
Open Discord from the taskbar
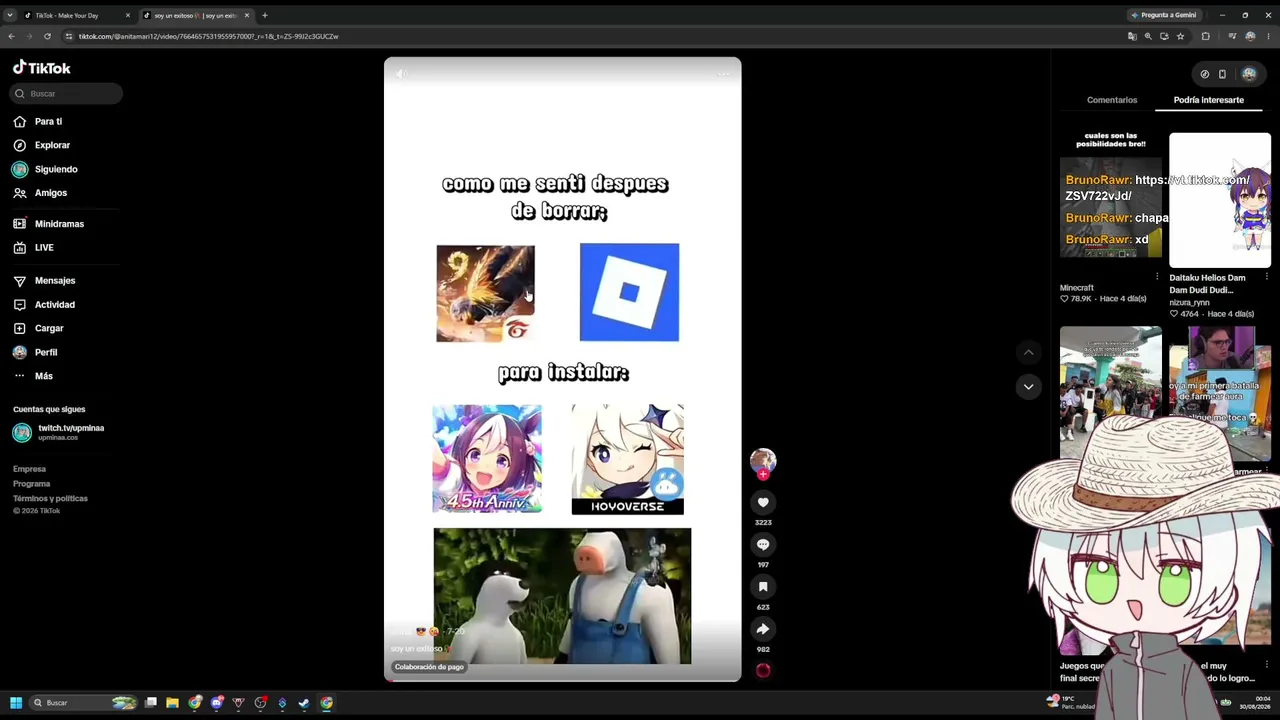tap(216, 703)
